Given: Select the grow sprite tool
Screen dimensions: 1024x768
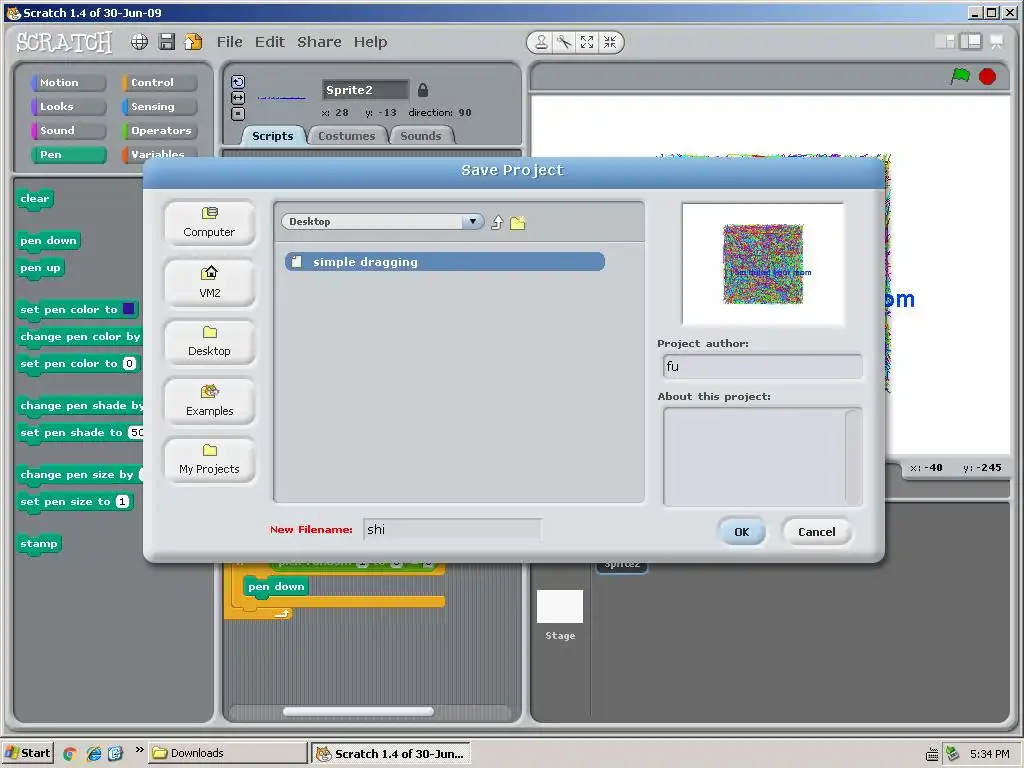Looking at the screenshot, I should (587, 42).
